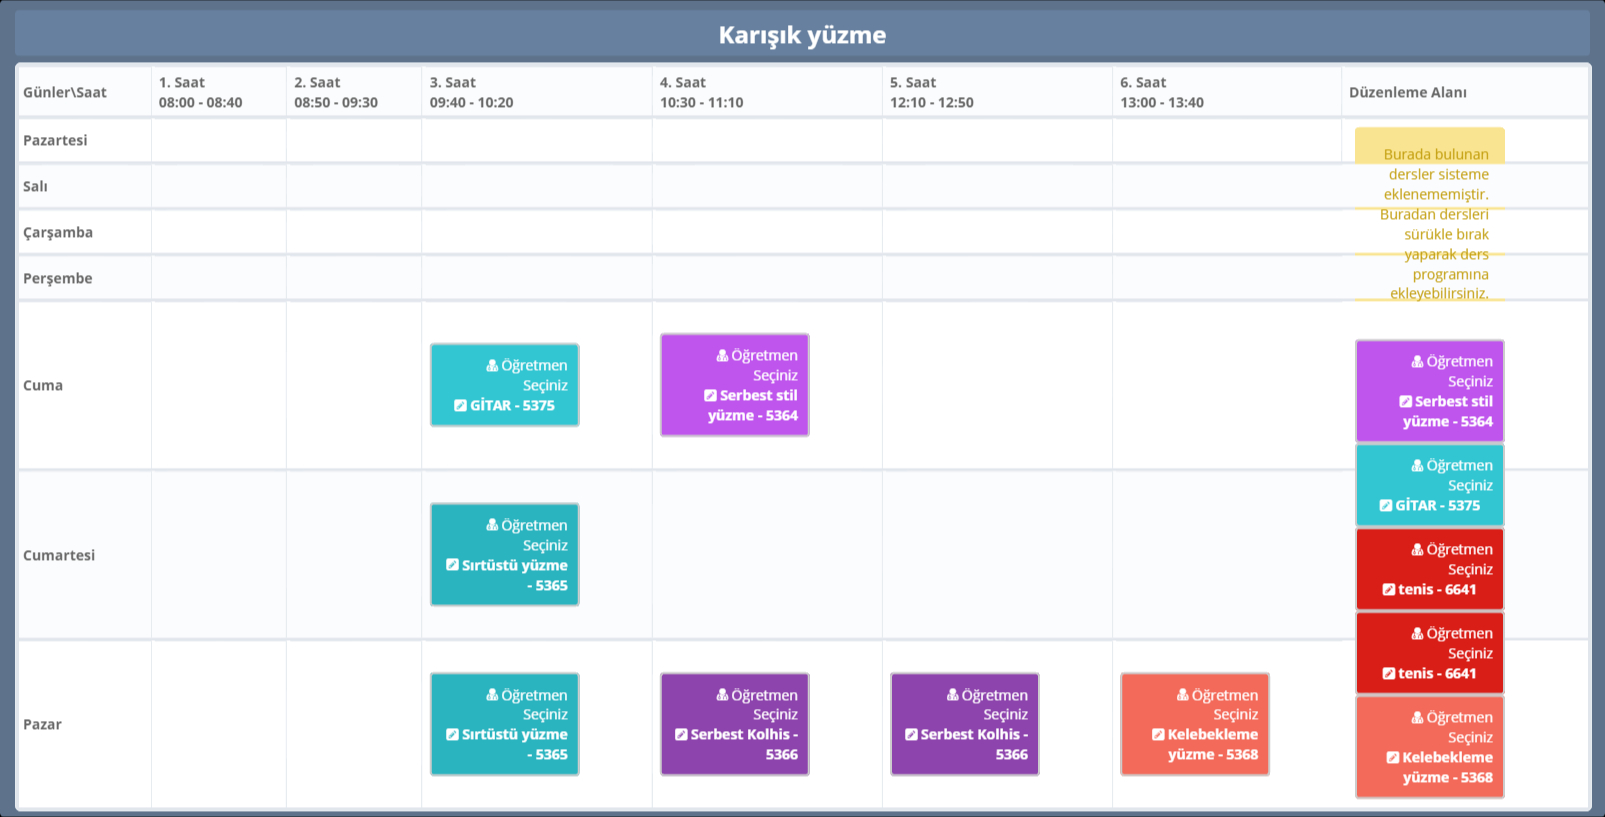Click edit icon on Kelebekleme card in Düzenleme Alanı

[1392, 758]
